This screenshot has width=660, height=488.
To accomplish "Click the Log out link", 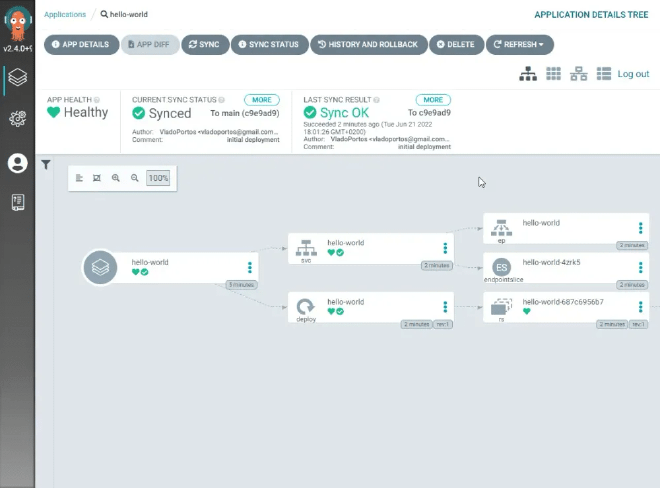I will [633, 74].
